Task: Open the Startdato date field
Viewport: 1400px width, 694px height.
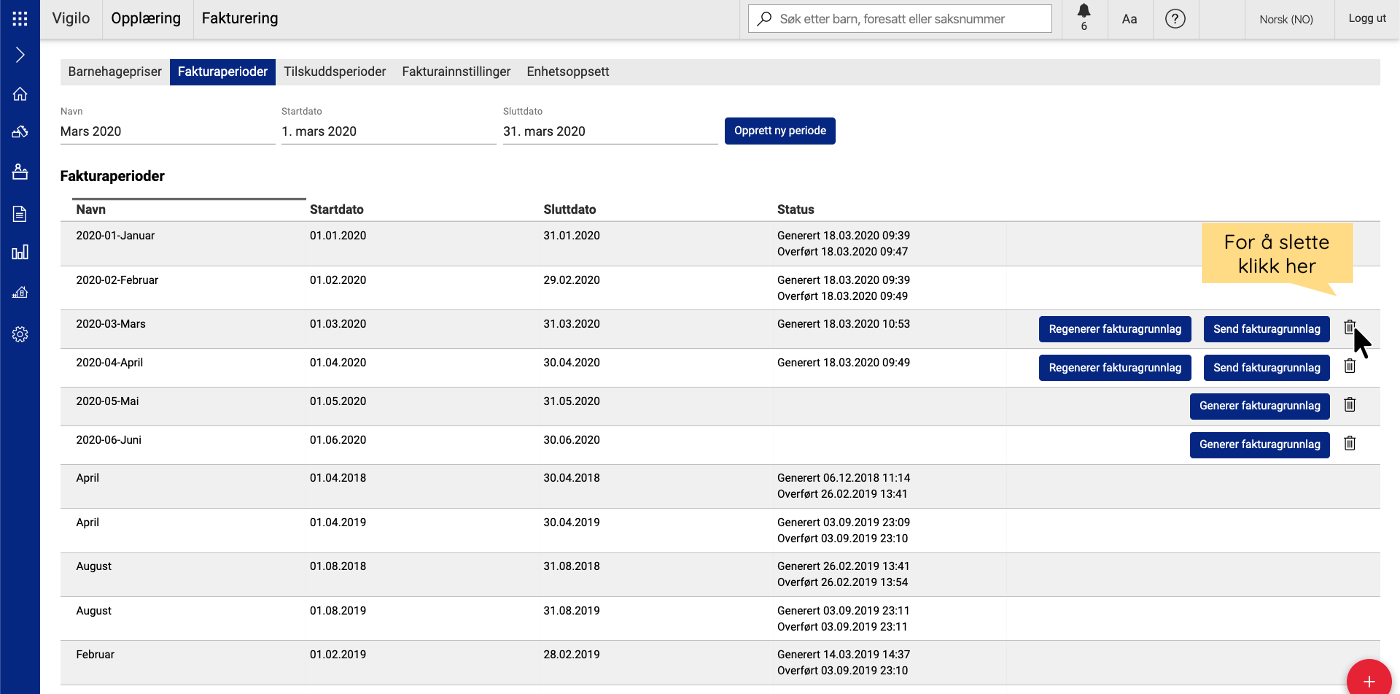Action: click(388, 131)
